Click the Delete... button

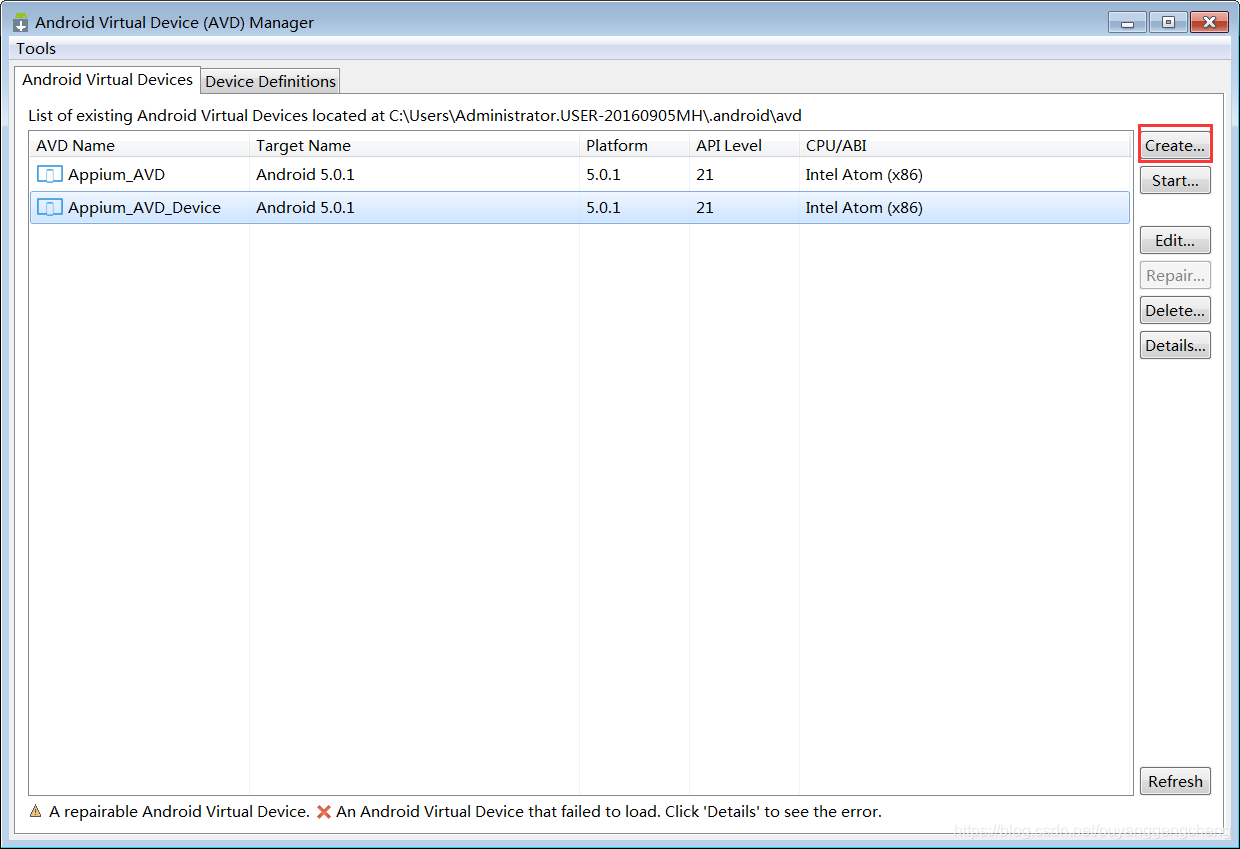coord(1175,311)
